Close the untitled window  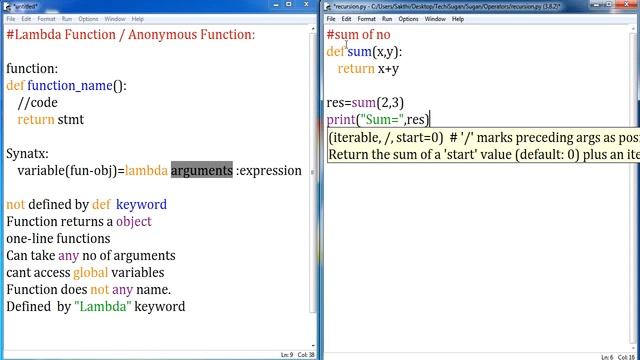[306, 4]
